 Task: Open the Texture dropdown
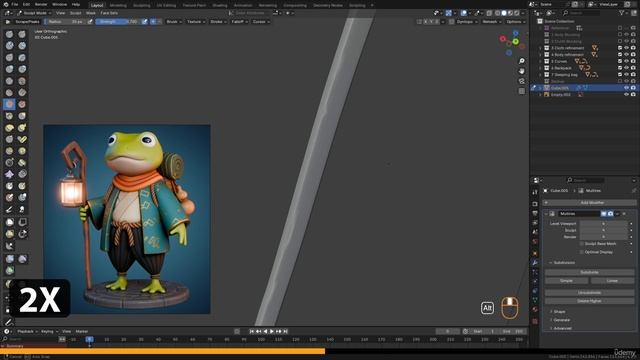click(196, 22)
